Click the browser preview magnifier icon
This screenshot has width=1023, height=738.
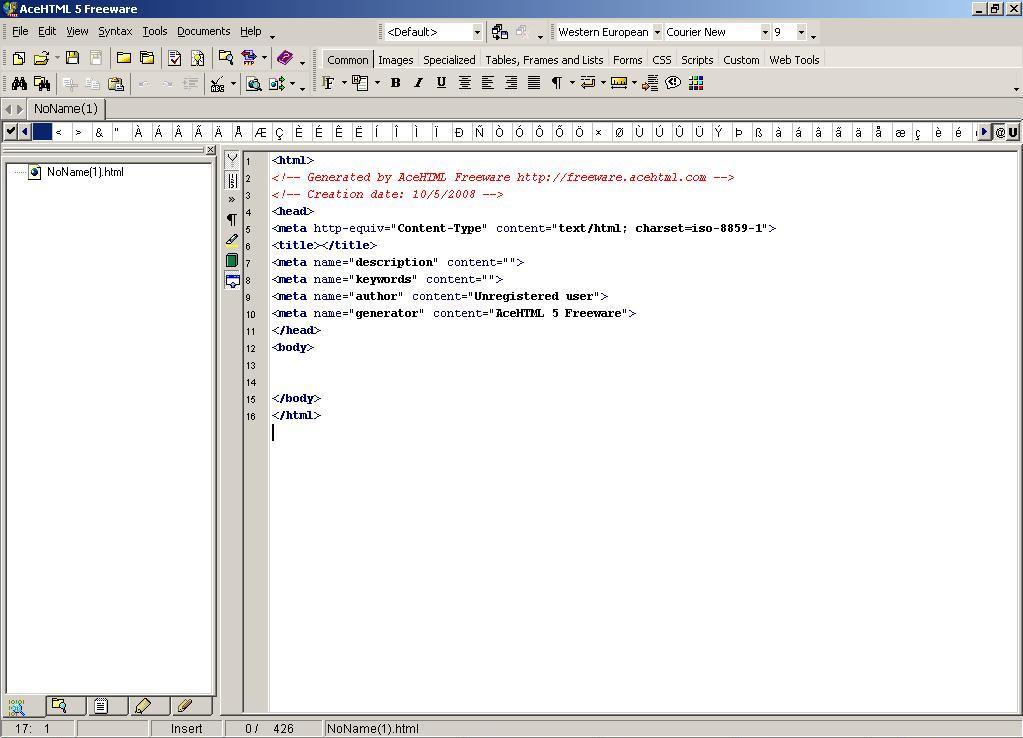click(253, 84)
